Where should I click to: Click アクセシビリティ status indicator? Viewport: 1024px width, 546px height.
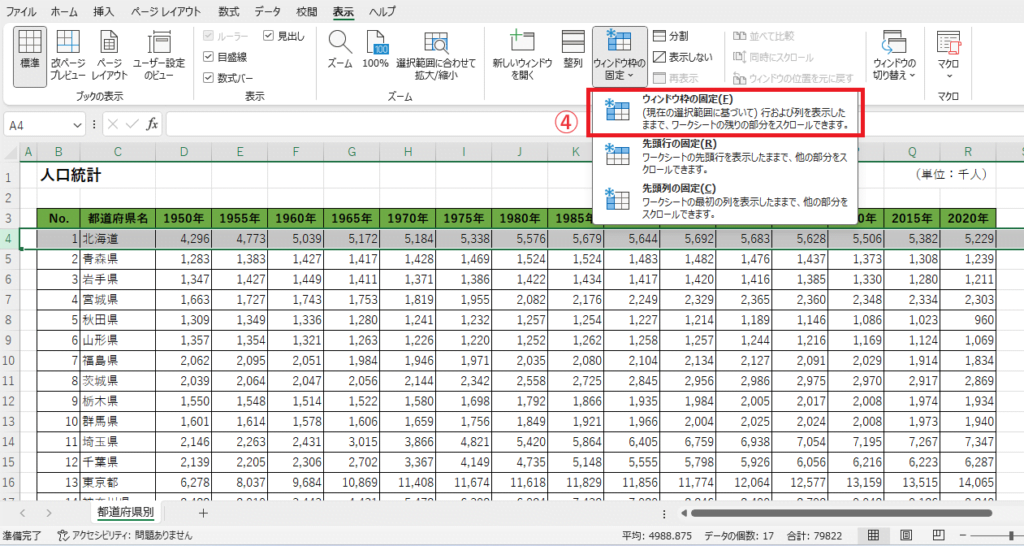pos(125,536)
